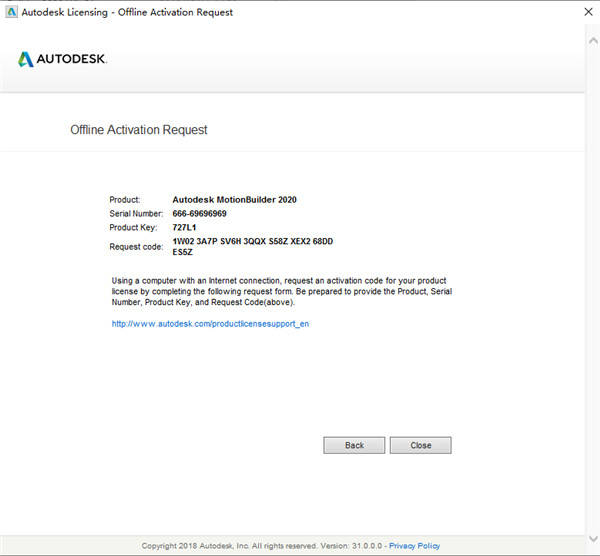Click the Autodesk Licensing title bar icon
The image size is (600, 556).
click(x=11, y=12)
